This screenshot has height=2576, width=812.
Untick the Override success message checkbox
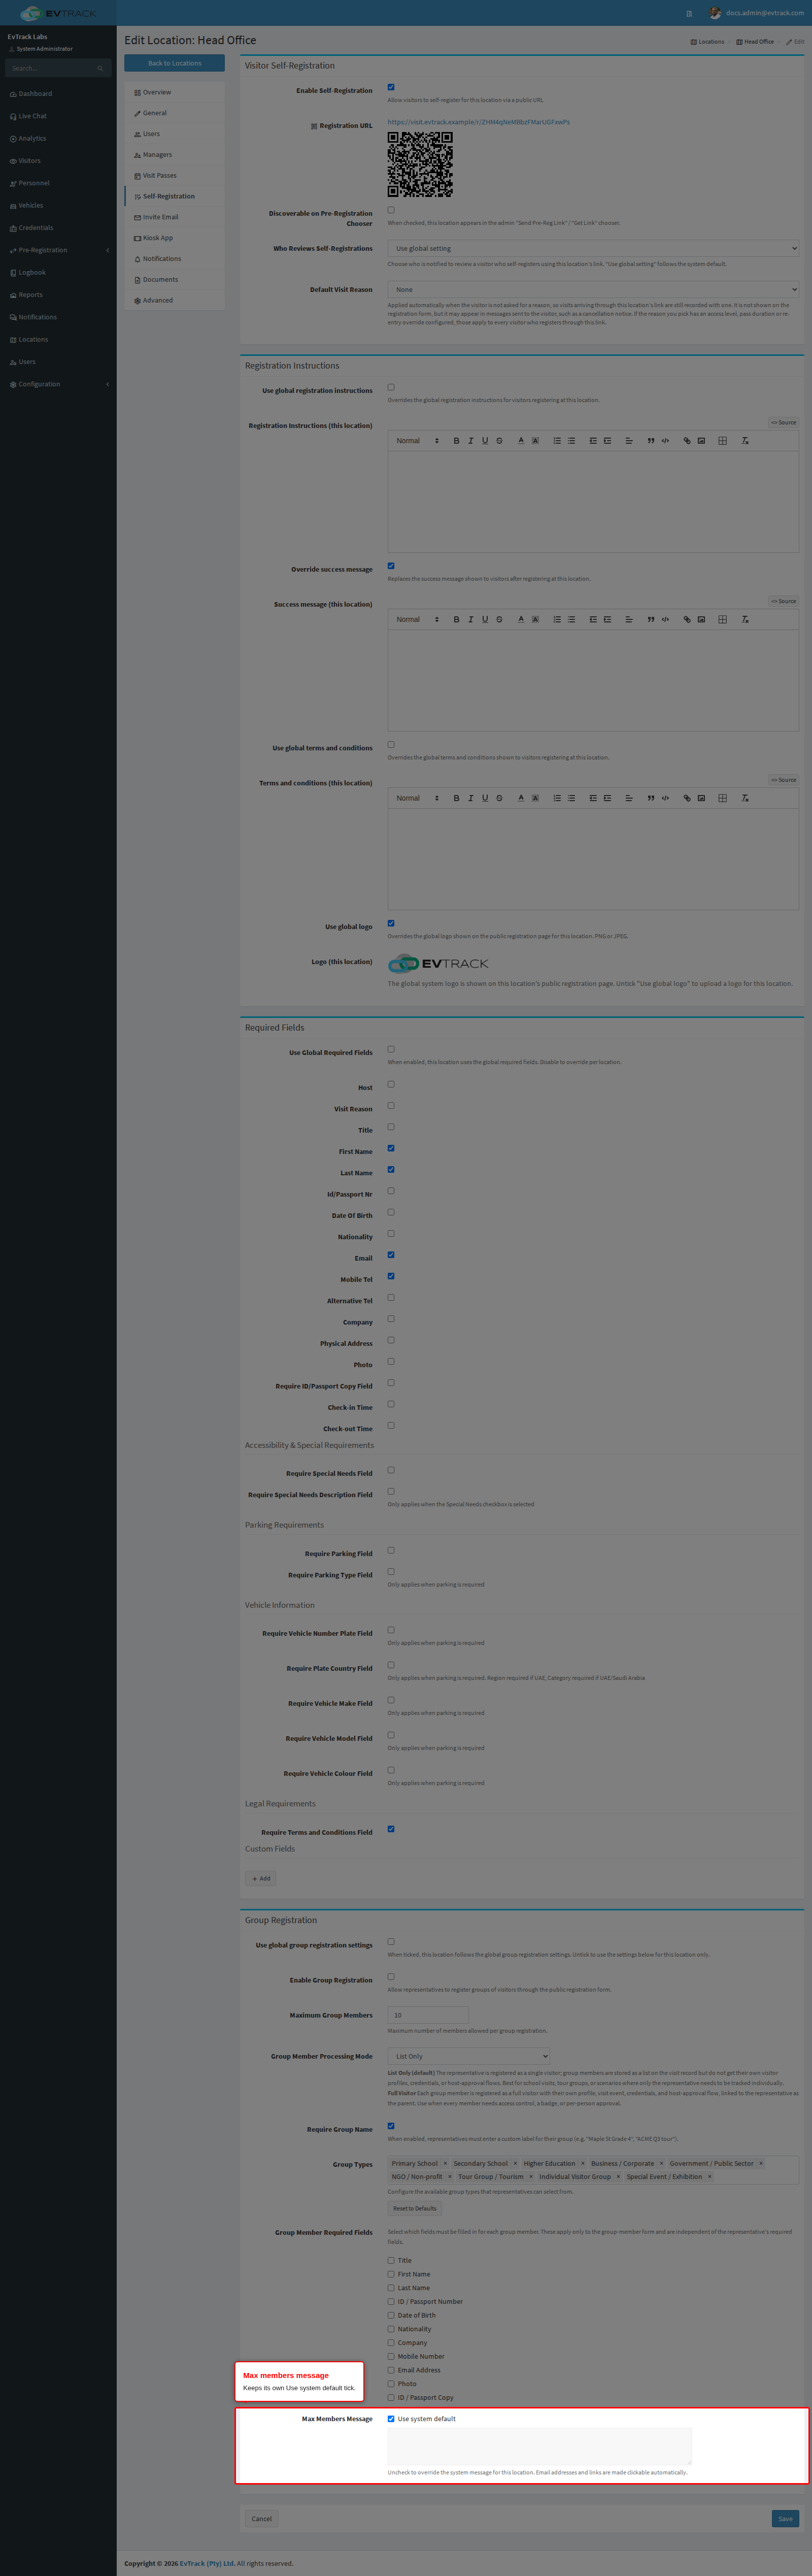(x=391, y=566)
